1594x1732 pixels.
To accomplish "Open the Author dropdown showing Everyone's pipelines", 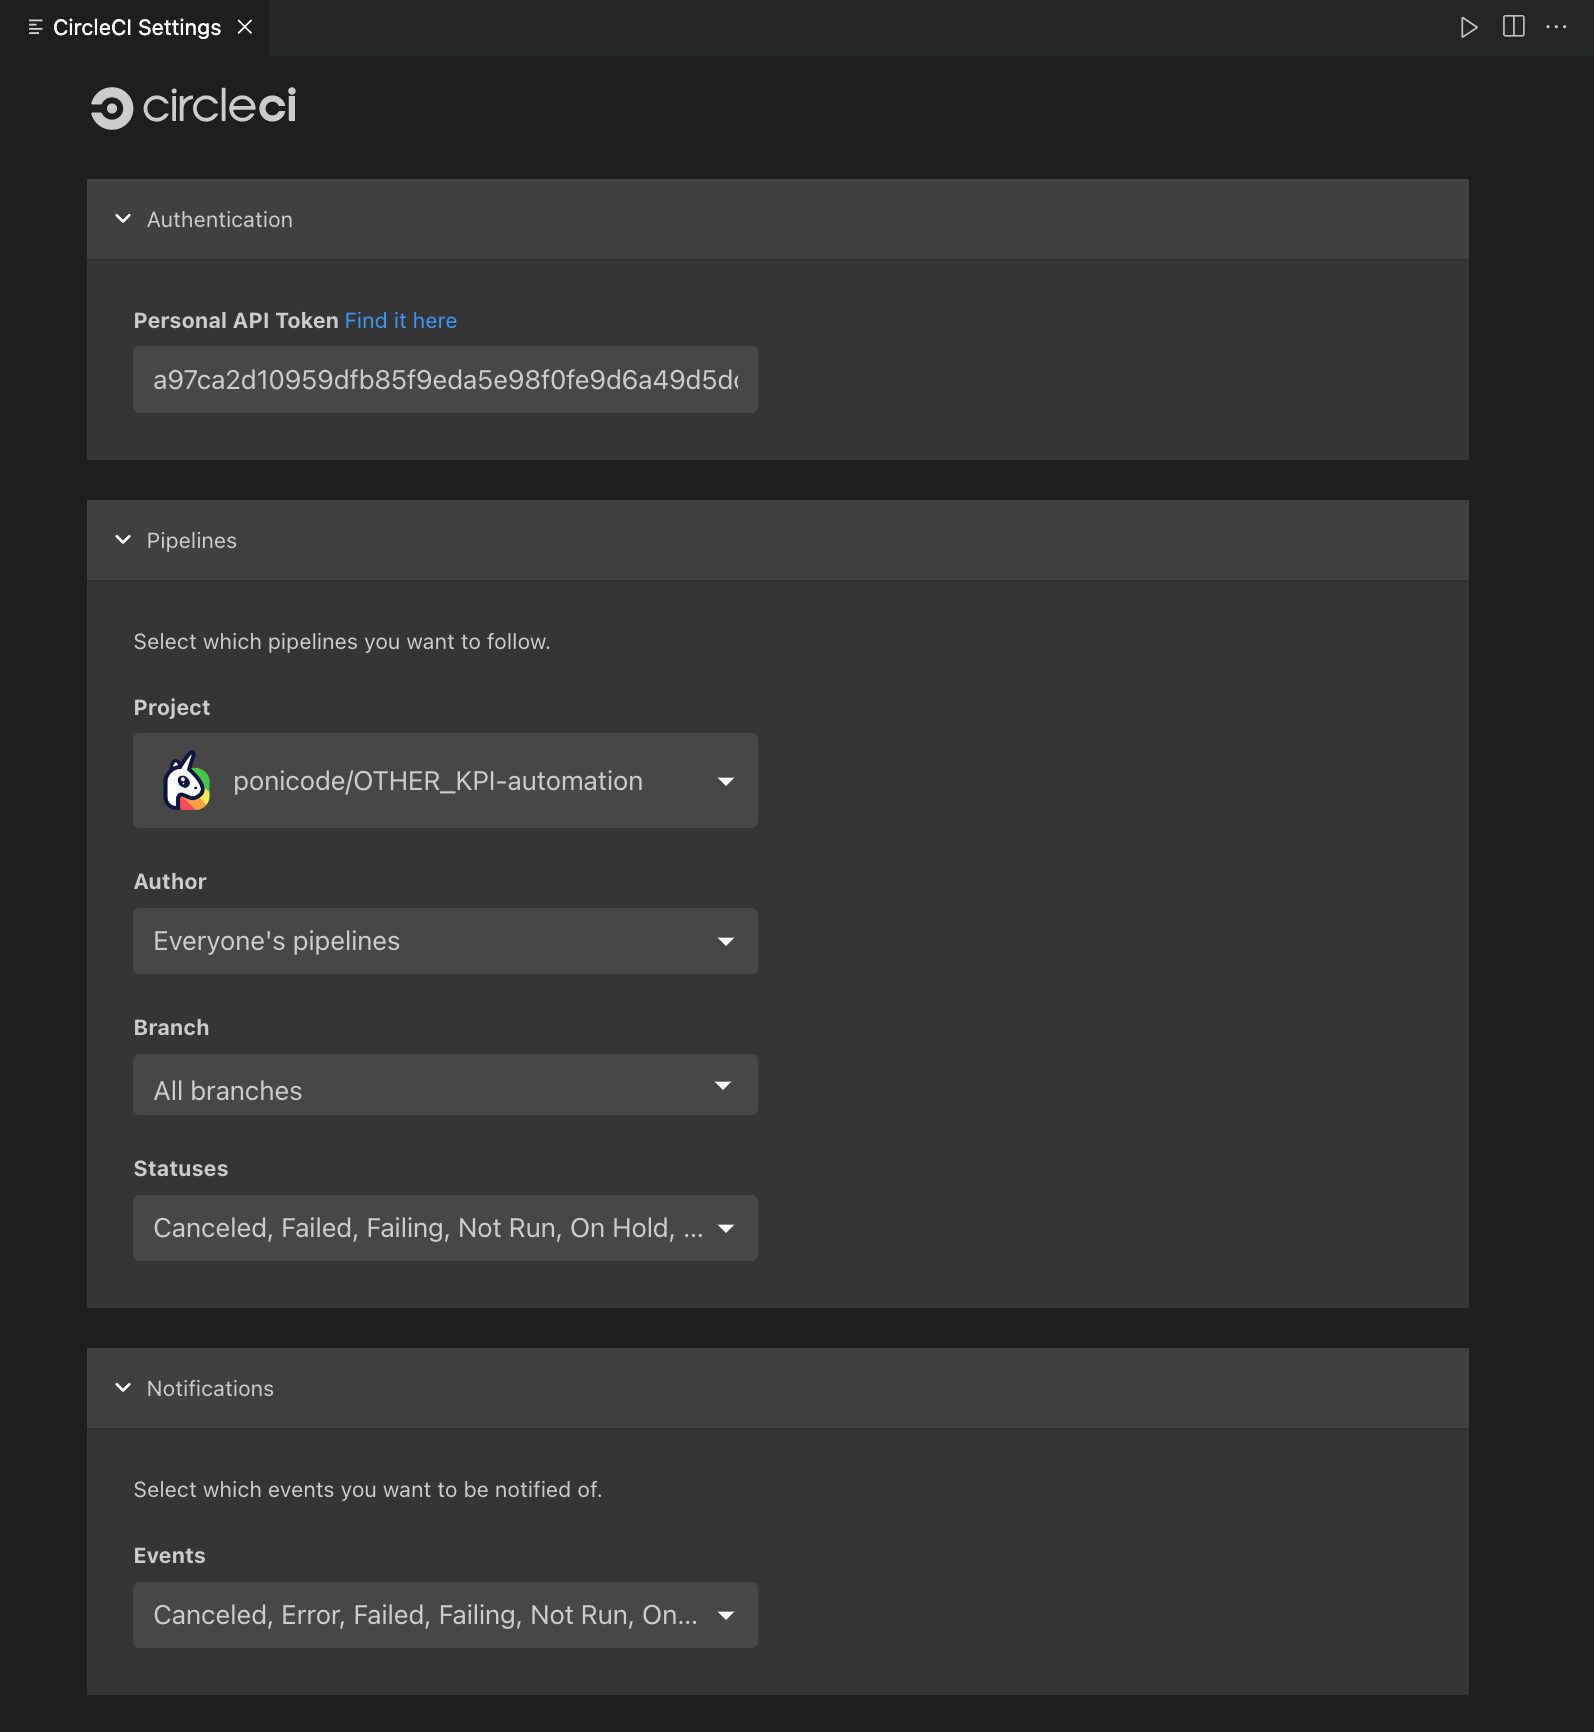I will pos(444,941).
